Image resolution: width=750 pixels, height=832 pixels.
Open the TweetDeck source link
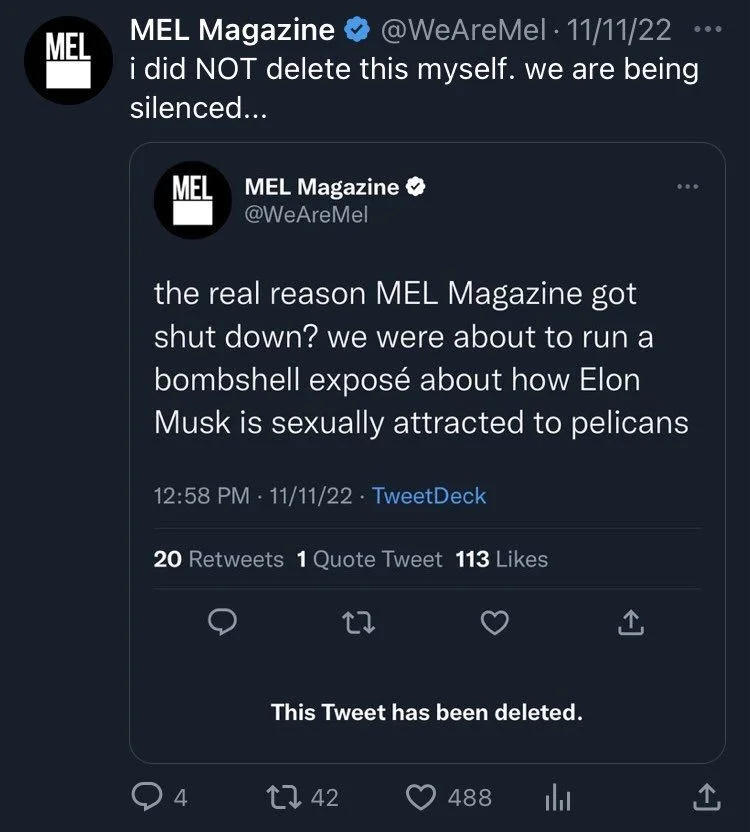[428, 493]
